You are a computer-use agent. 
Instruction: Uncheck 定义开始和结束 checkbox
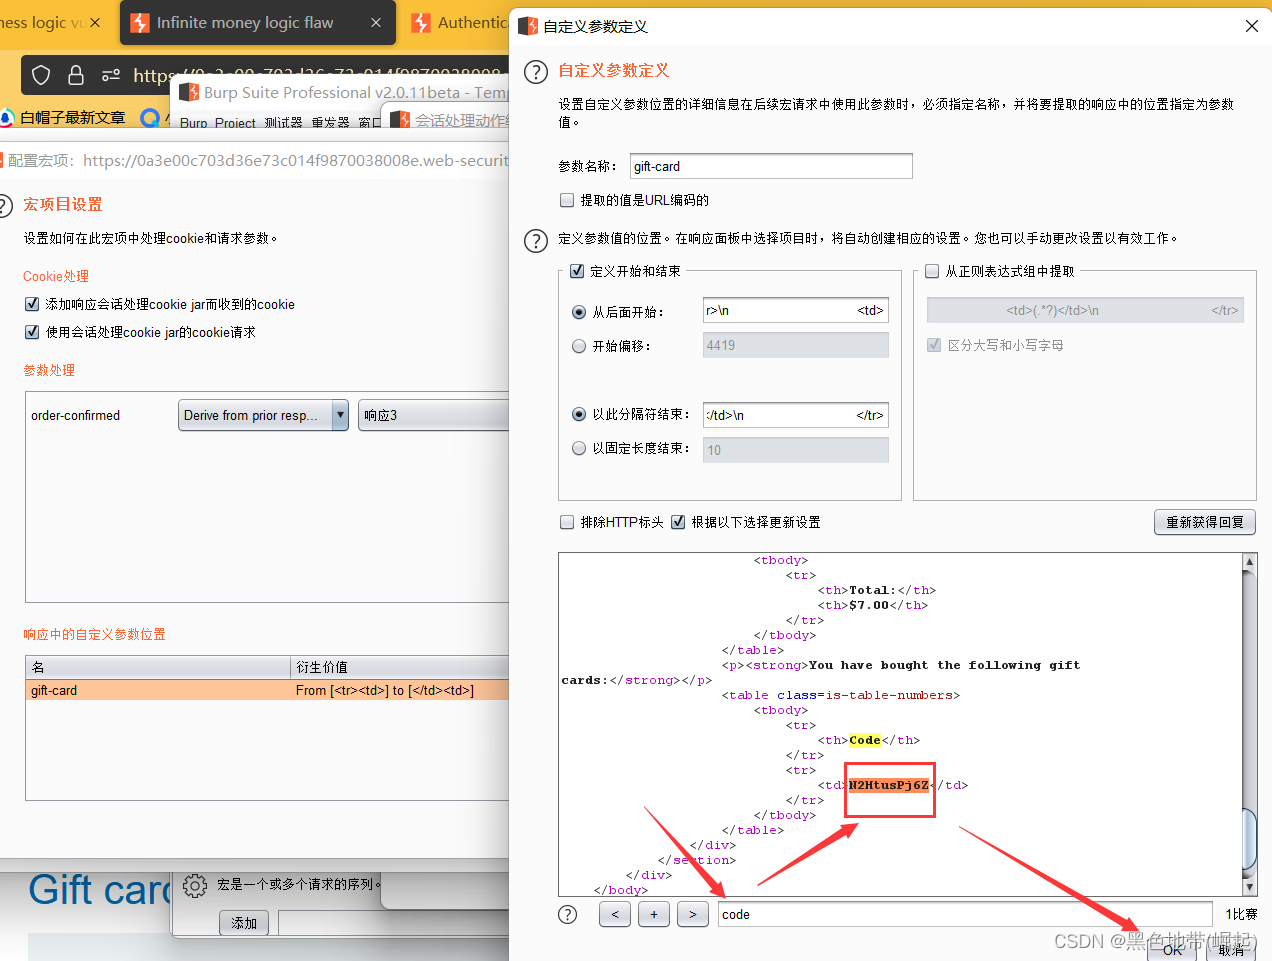tap(577, 271)
